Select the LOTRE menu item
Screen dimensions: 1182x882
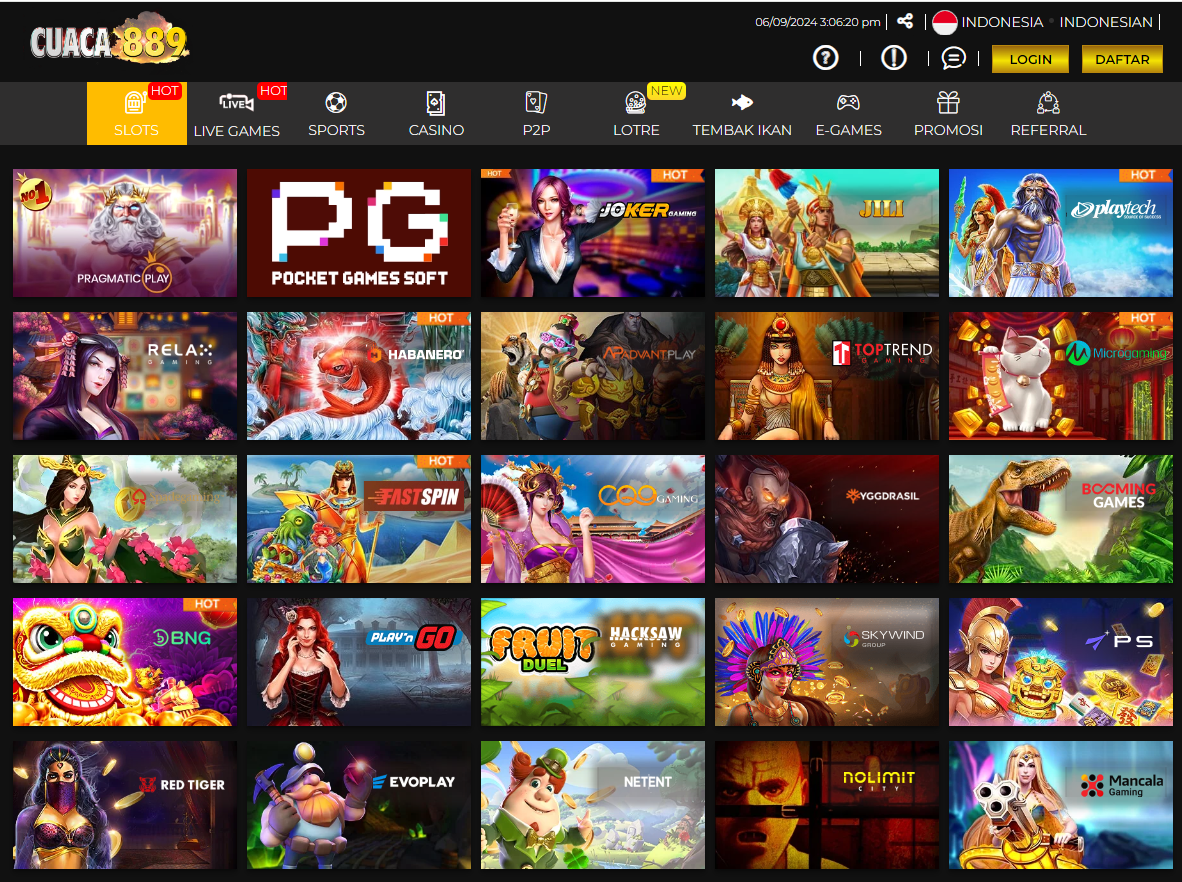point(636,129)
